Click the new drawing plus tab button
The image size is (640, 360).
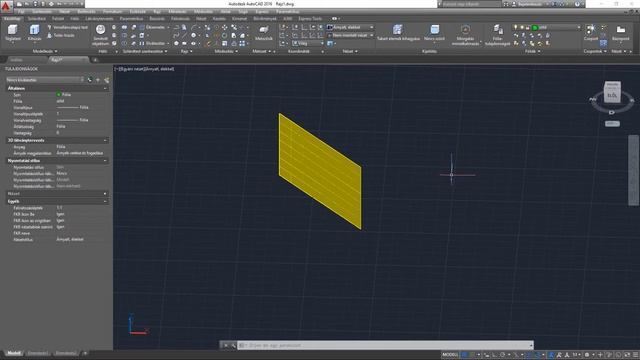95,60
